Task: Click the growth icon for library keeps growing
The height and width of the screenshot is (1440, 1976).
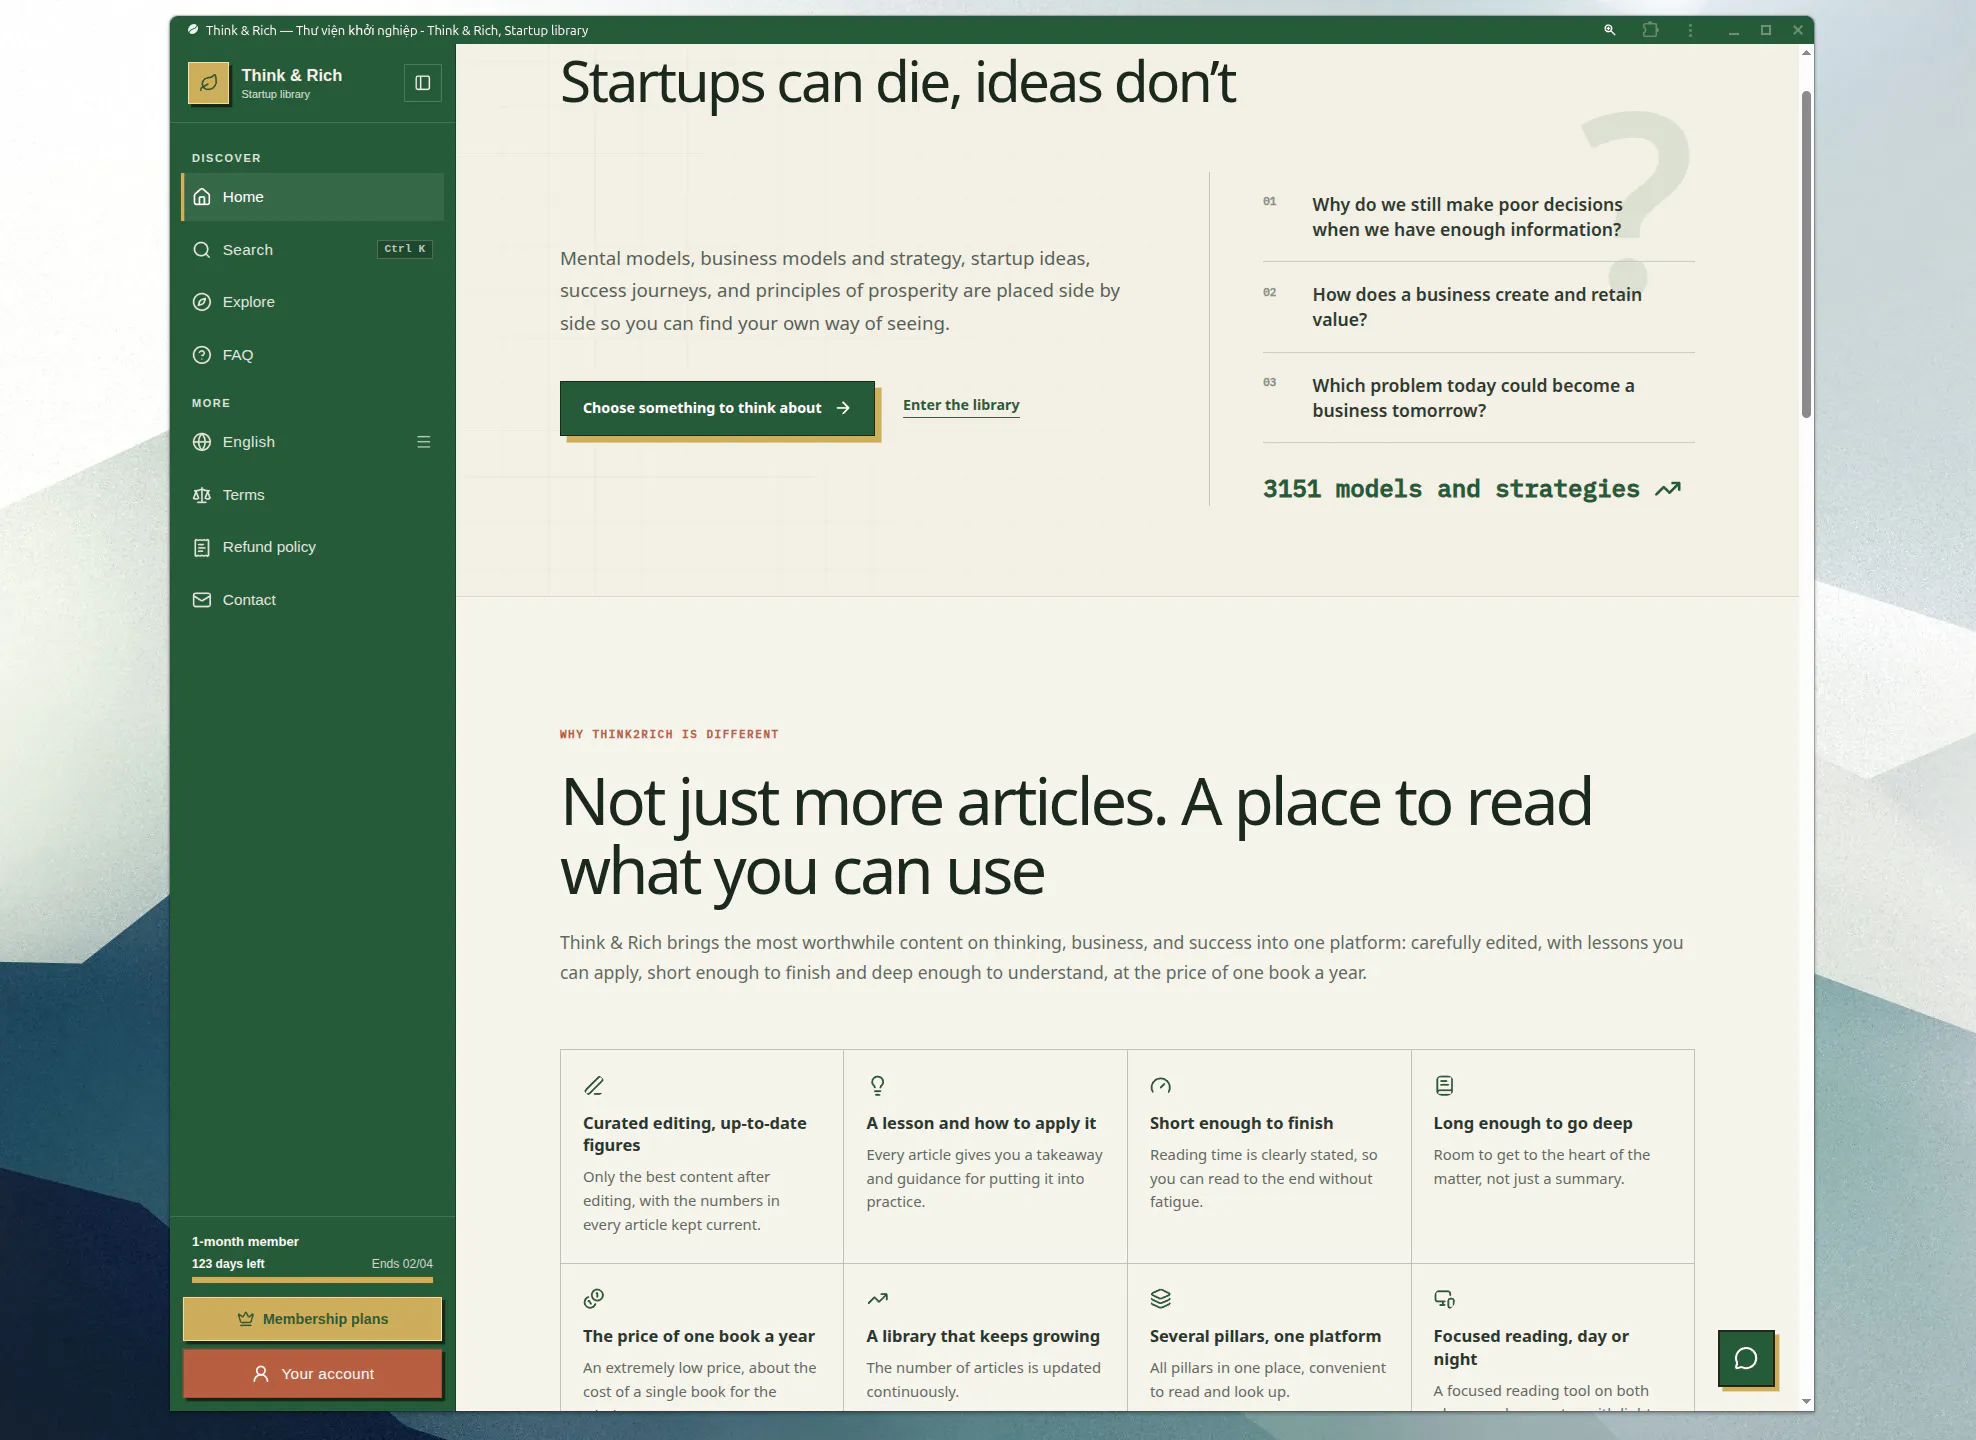Action: tap(877, 1298)
